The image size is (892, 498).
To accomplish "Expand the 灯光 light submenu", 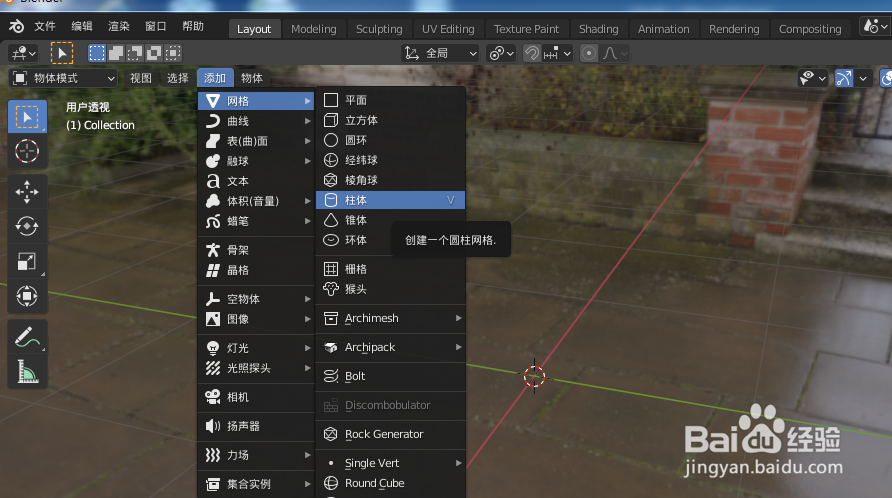I will [256, 348].
